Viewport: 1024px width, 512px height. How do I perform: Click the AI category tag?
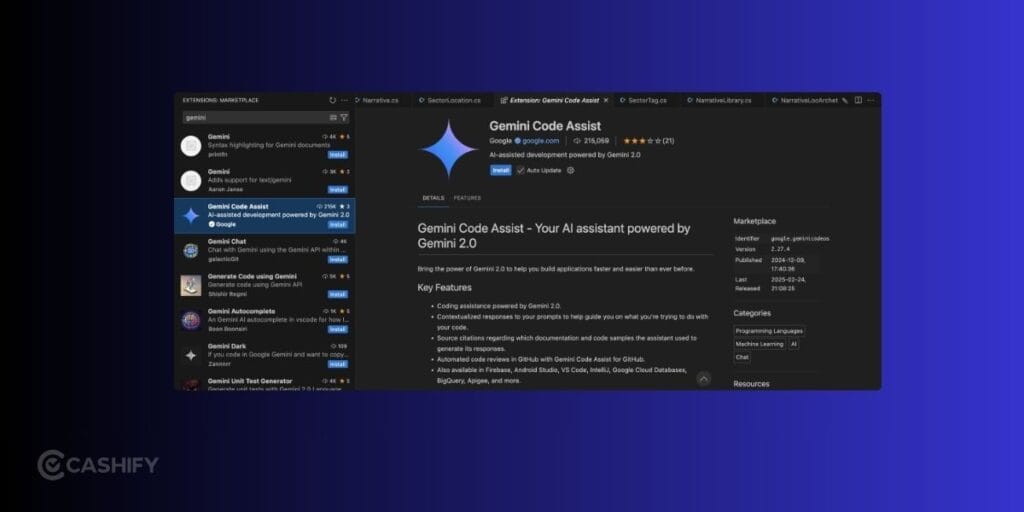pyautogui.click(x=793, y=344)
